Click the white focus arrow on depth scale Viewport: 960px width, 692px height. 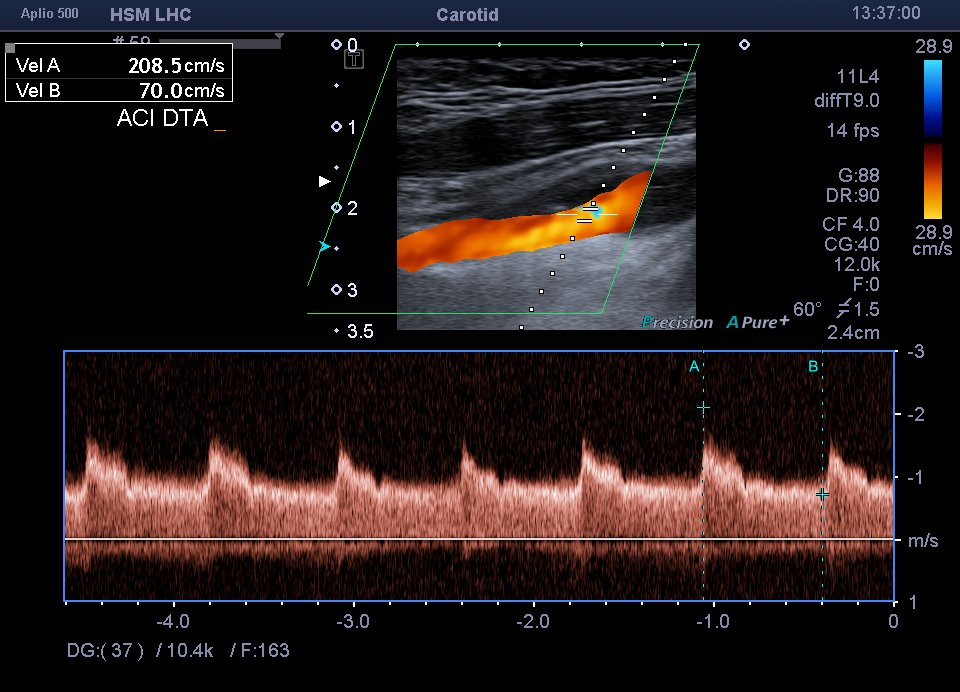coord(325,181)
